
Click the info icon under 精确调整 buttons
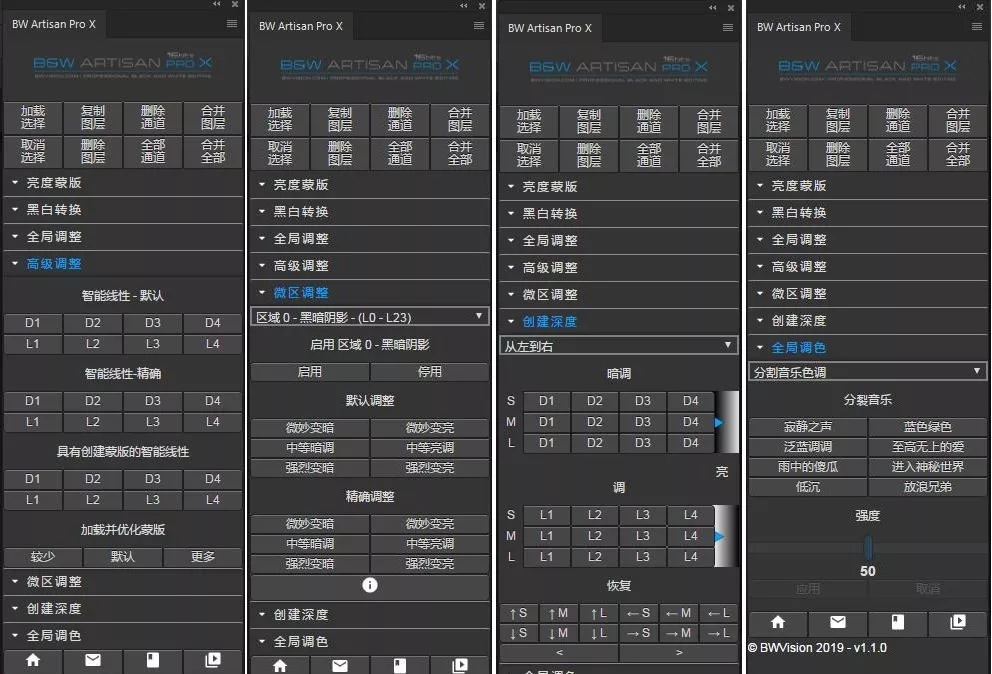(370, 586)
